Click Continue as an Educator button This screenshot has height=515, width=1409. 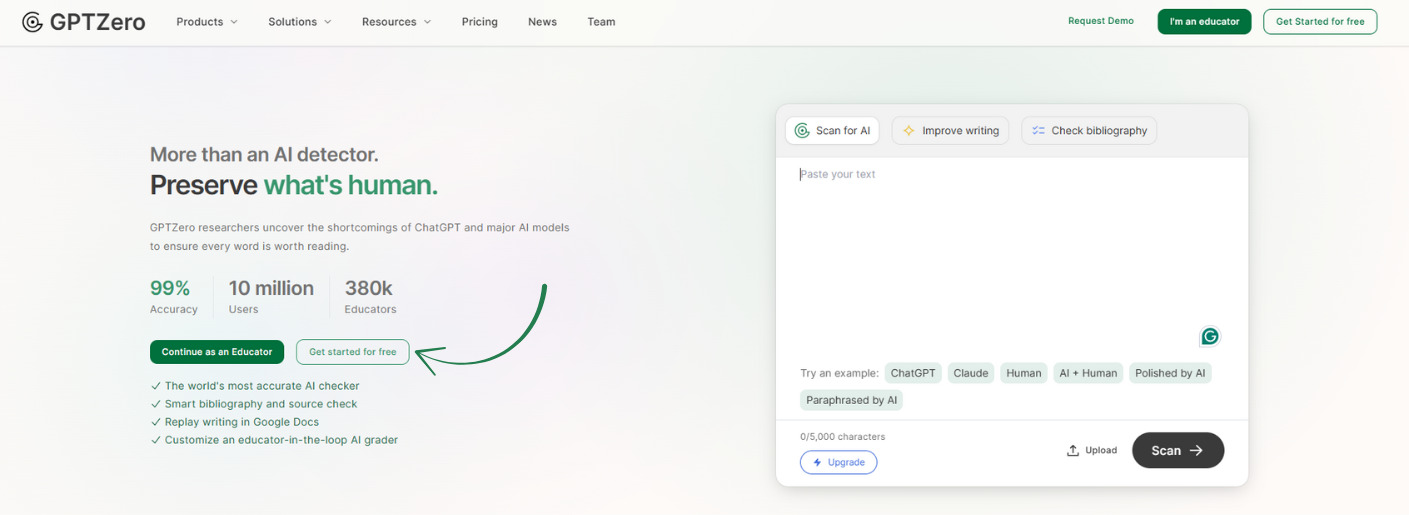coord(217,352)
